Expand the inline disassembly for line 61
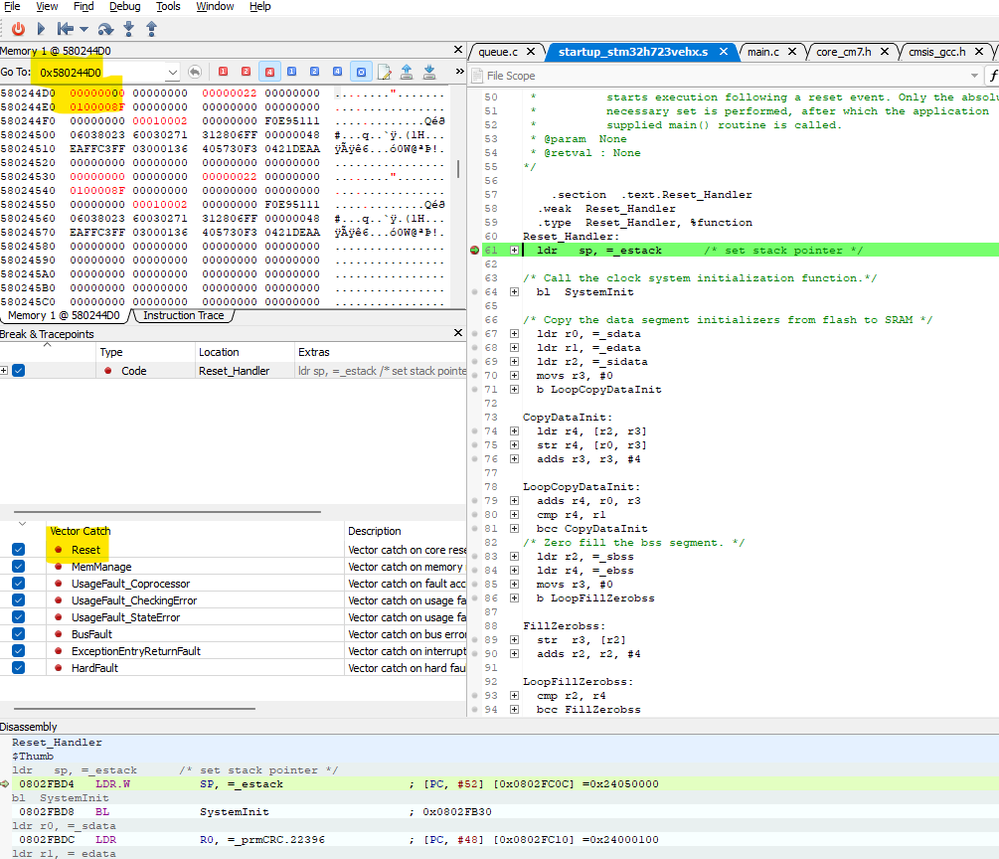The width and height of the screenshot is (999, 859). click(514, 250)
